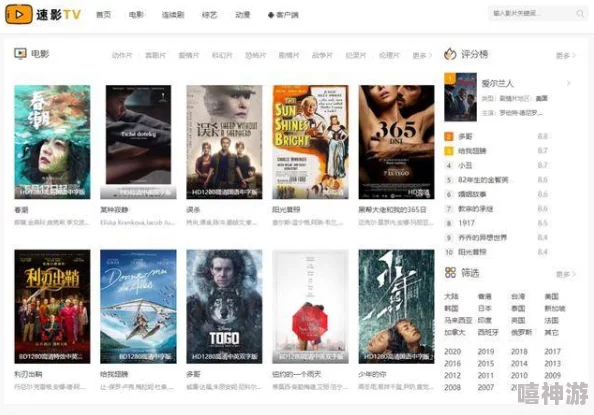This screenshot has width=594, height=415.
Task: Filter by region 俄罗斯
Action: point(521,332)
